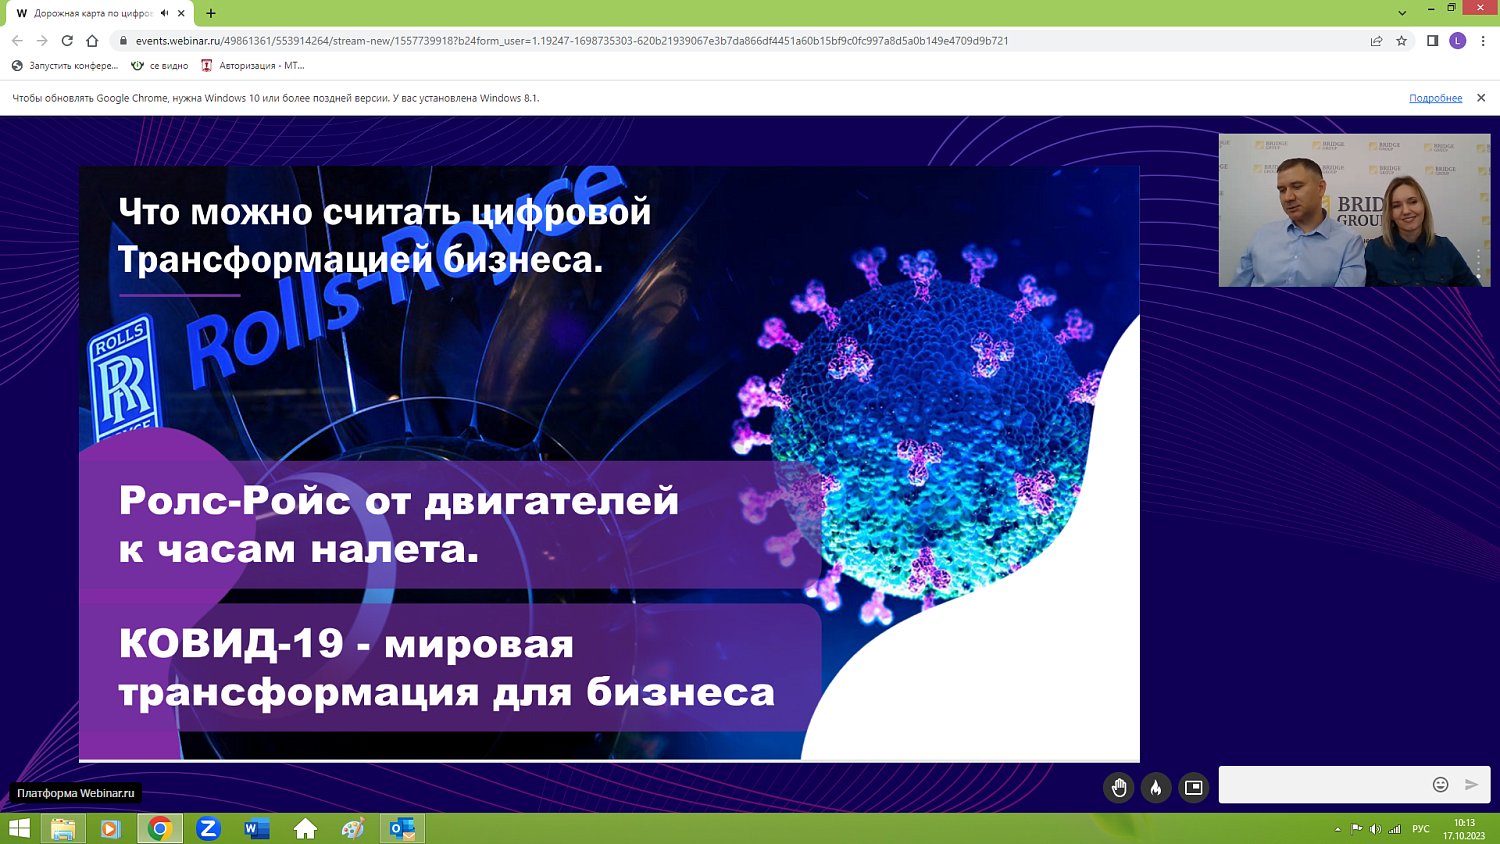Viewport: 1500px width, 844px height.
Task: Bookmark this page with the star
Action: [1402, 41]
